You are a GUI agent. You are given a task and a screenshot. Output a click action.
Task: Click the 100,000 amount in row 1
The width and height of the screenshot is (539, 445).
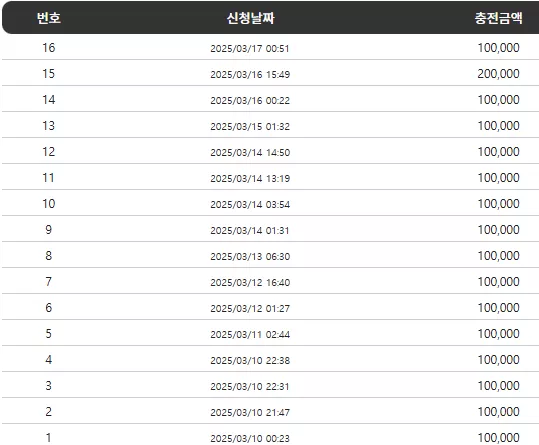click(498, 438)
